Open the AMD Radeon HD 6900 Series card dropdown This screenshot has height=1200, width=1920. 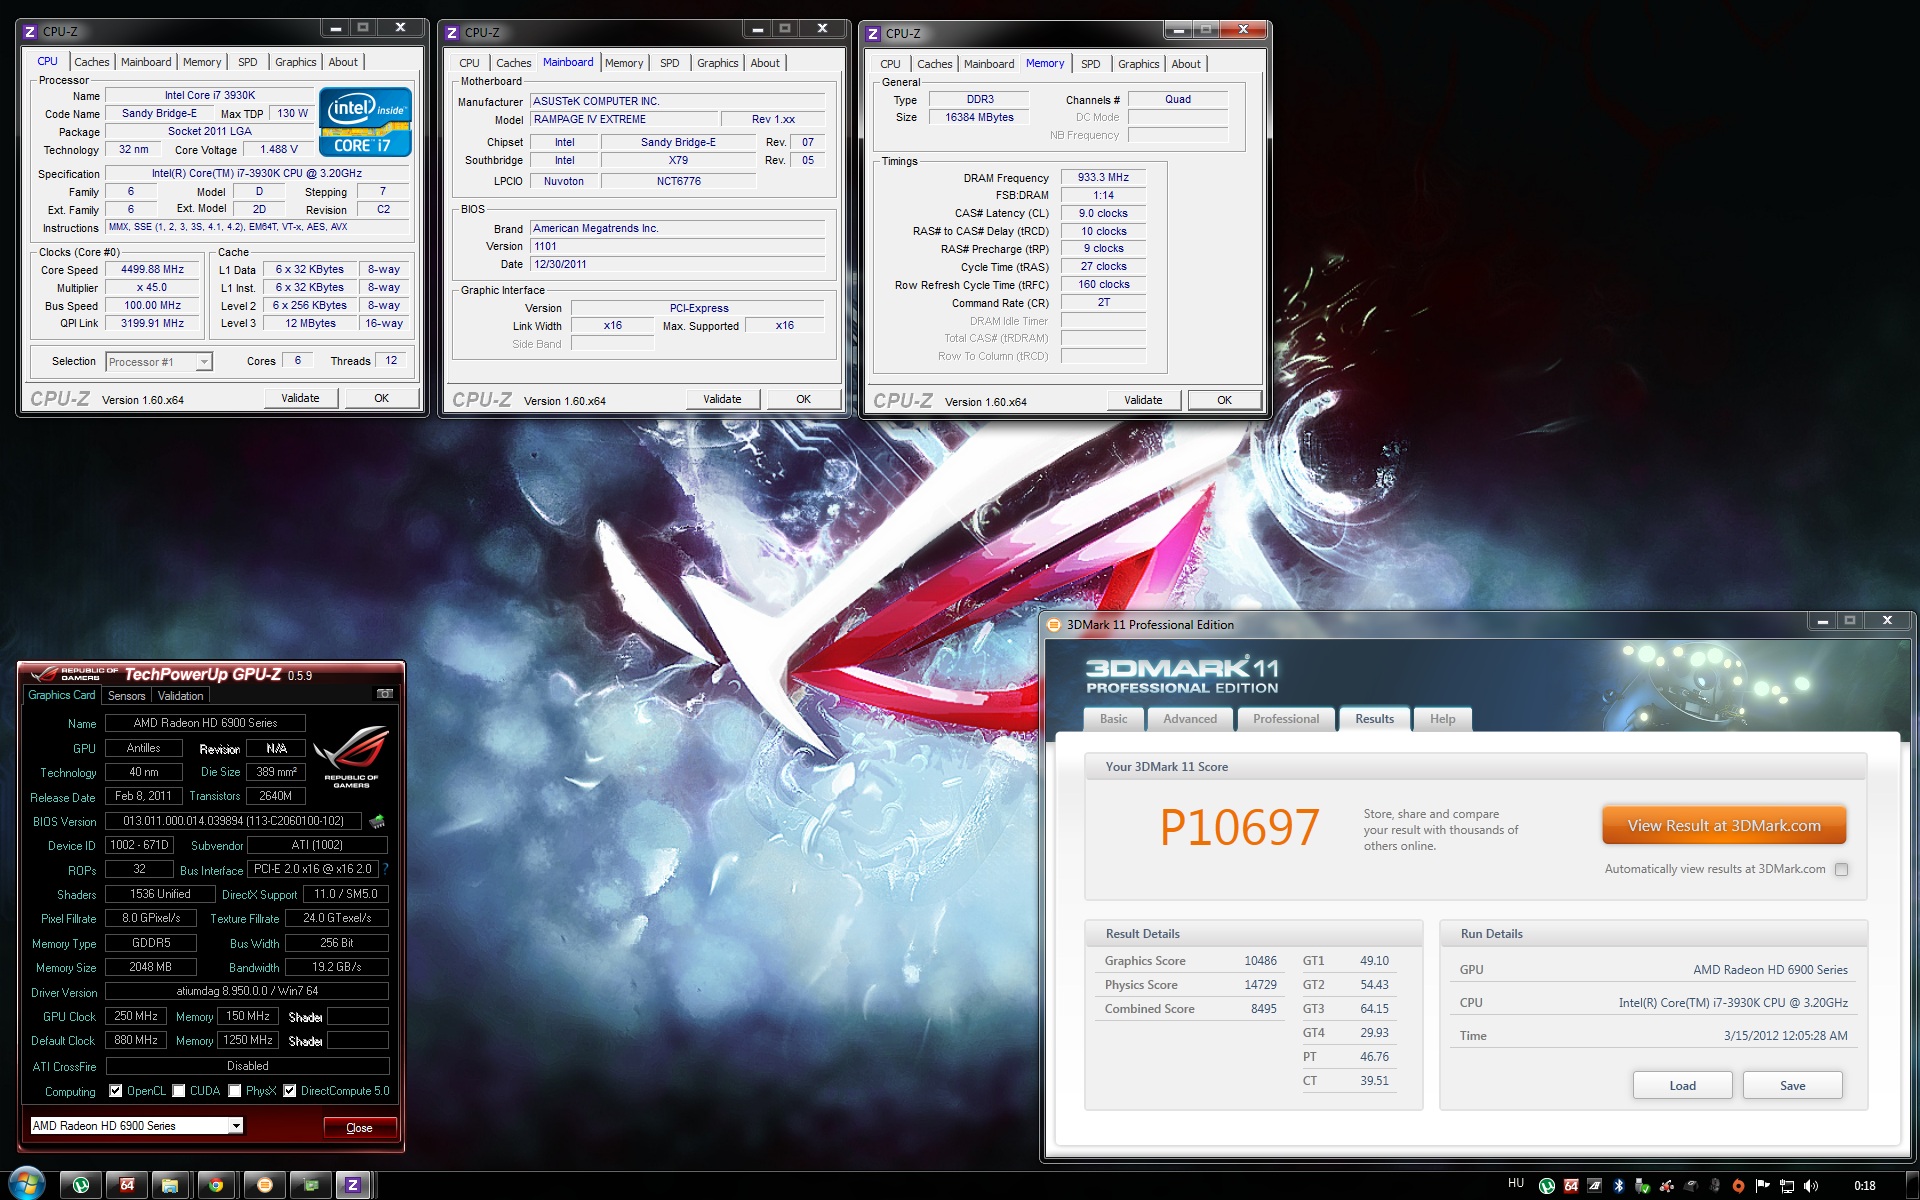tap(137, 1126)
